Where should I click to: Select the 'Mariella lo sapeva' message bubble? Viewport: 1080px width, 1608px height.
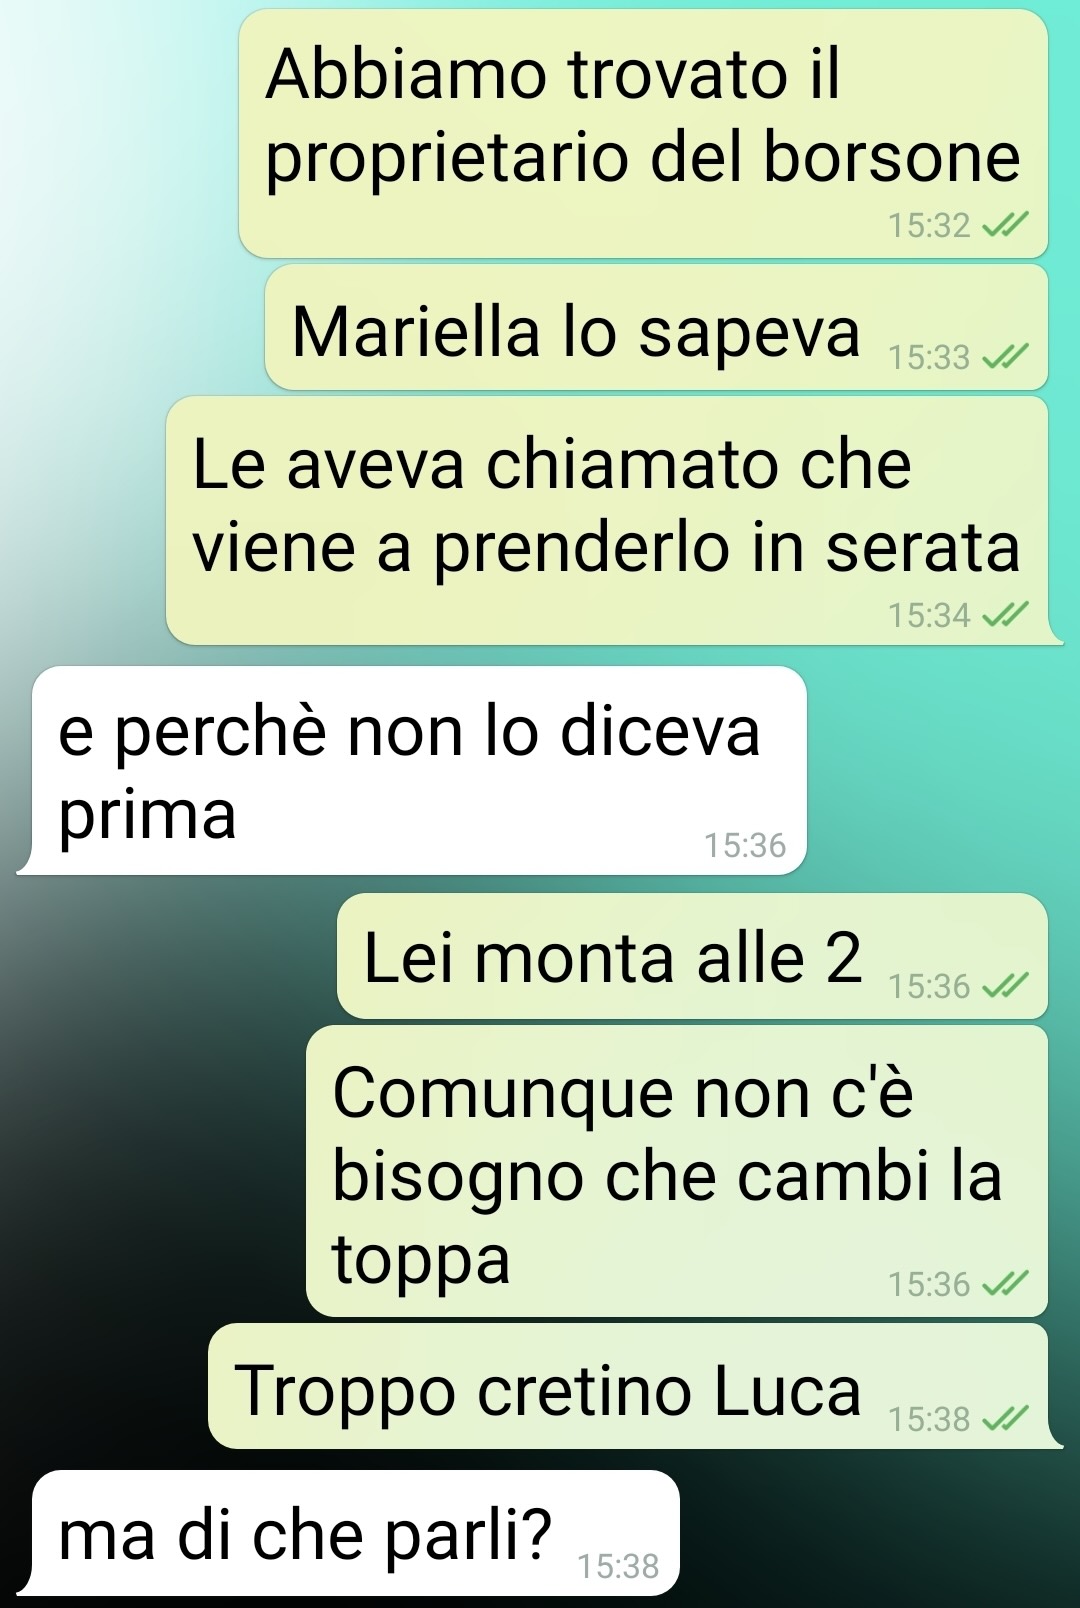point(656,327)
